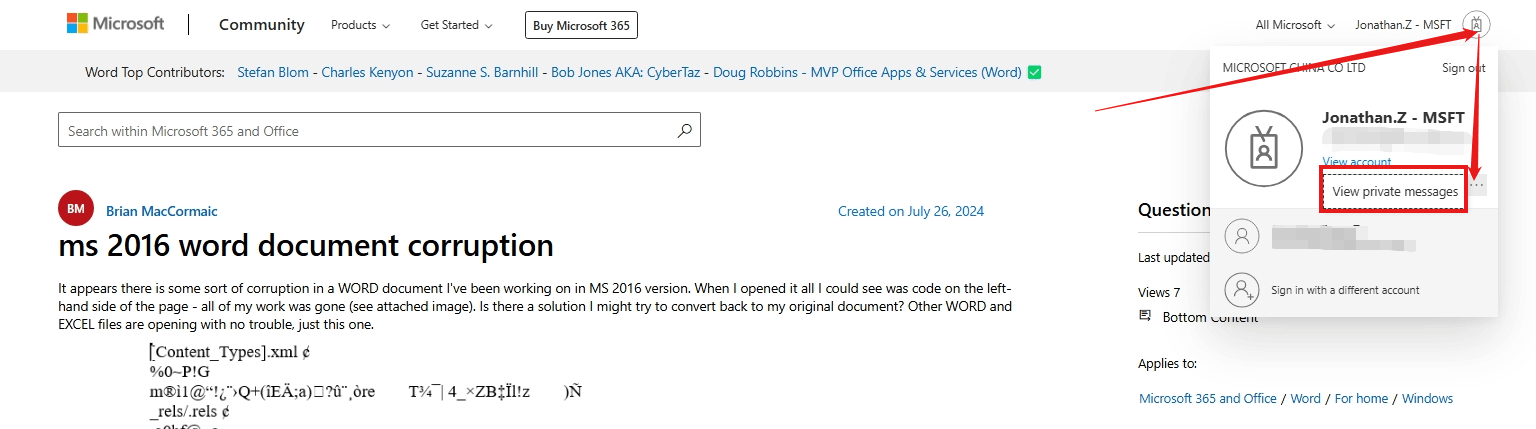
Task: Click the add-account person icon
Action: point(1242,289)
